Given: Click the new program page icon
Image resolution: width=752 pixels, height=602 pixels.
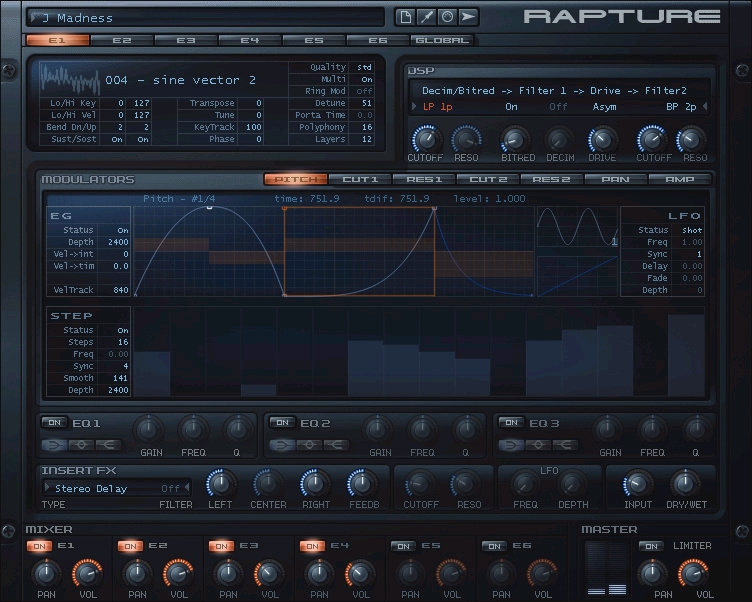Looking at the screenshot, I should (x=405, y=17).
